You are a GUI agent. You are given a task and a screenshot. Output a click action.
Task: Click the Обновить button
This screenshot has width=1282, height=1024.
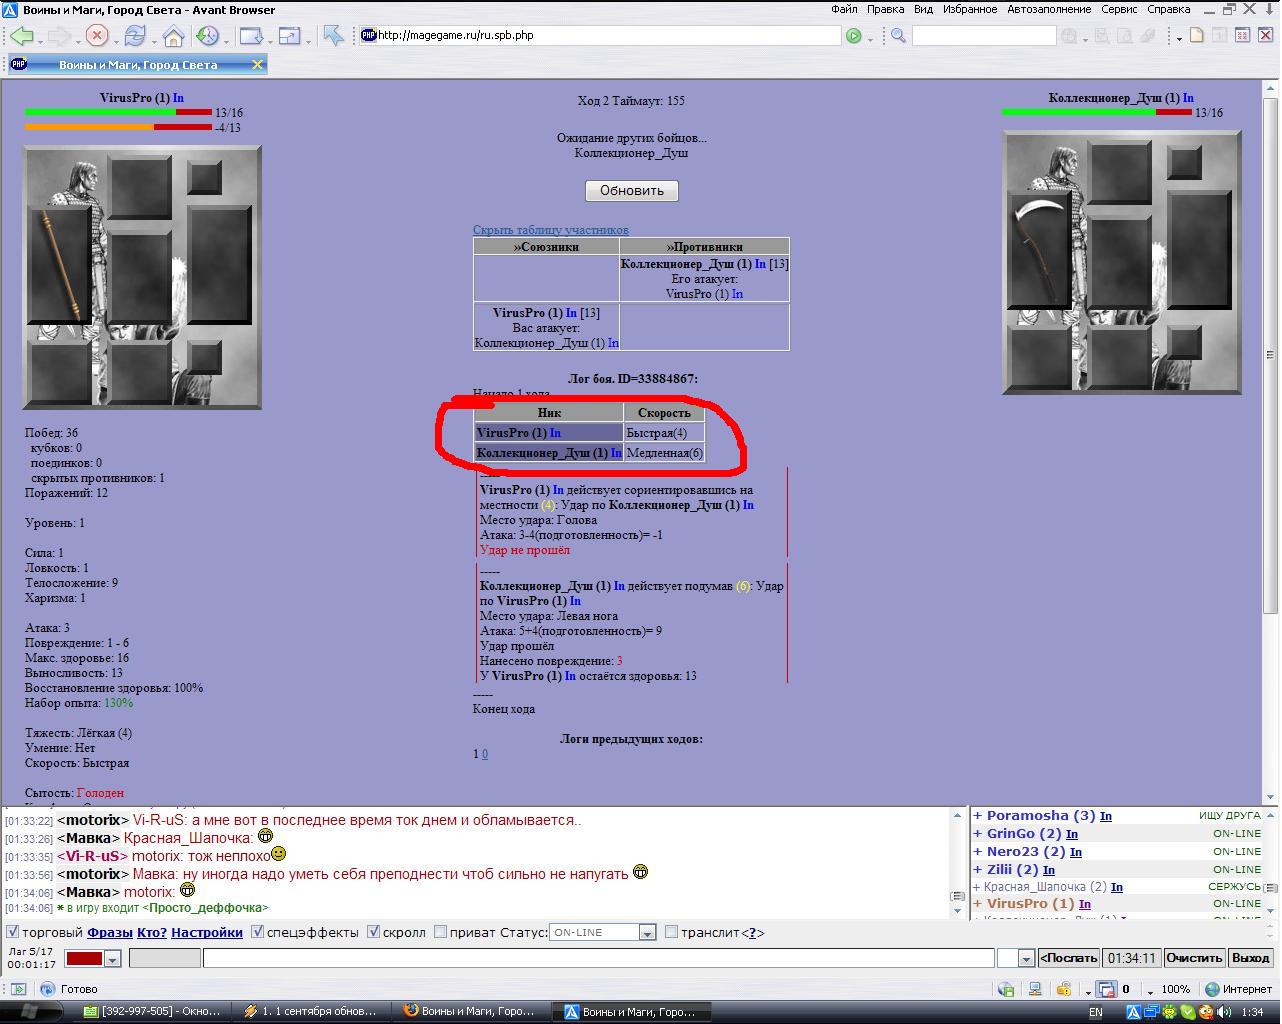[631, 190]
